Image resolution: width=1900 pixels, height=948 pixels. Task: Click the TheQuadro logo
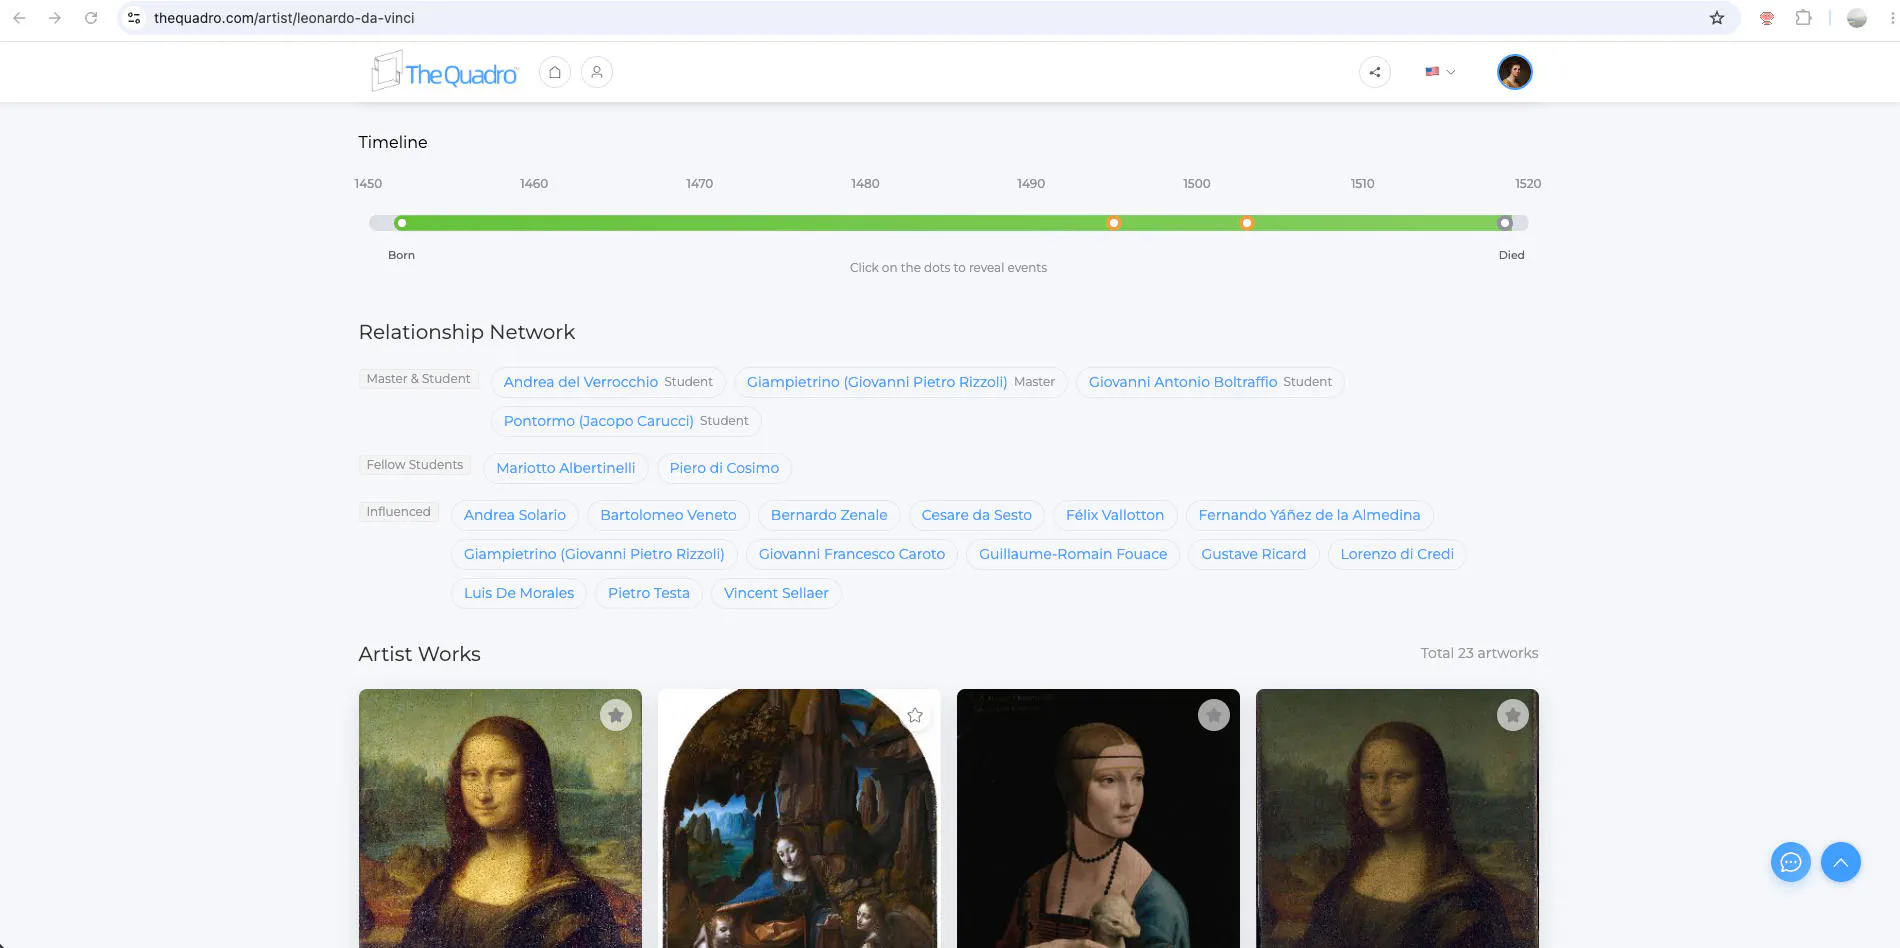pos(445,72)
